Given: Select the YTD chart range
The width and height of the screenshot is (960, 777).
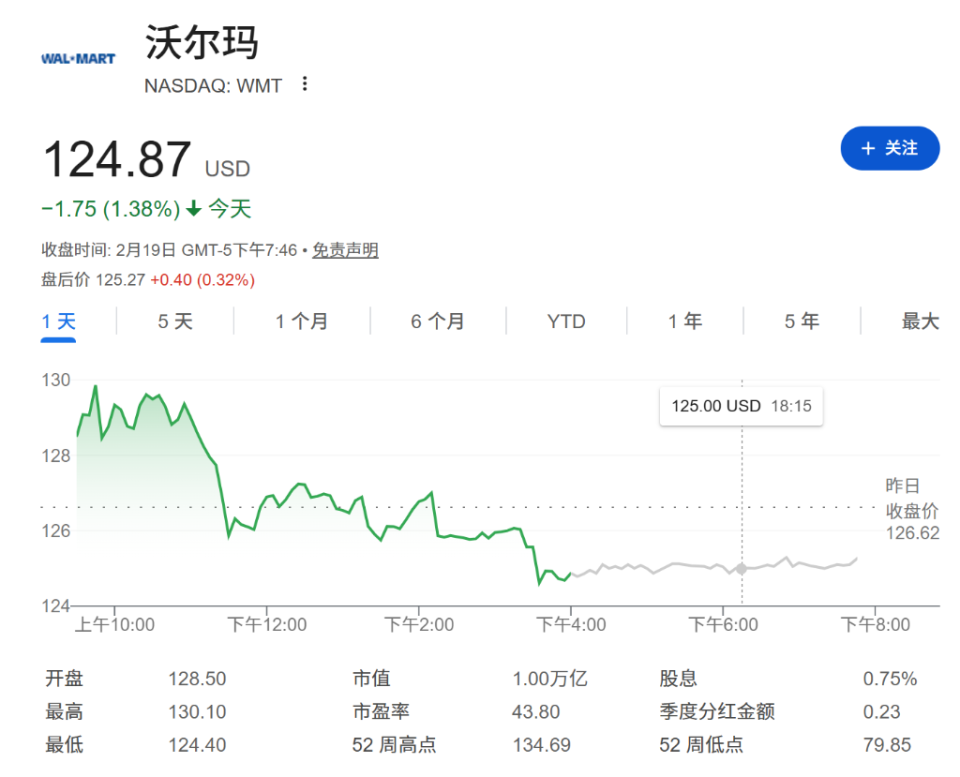Looking at the screenshot, I should [565, 321].
